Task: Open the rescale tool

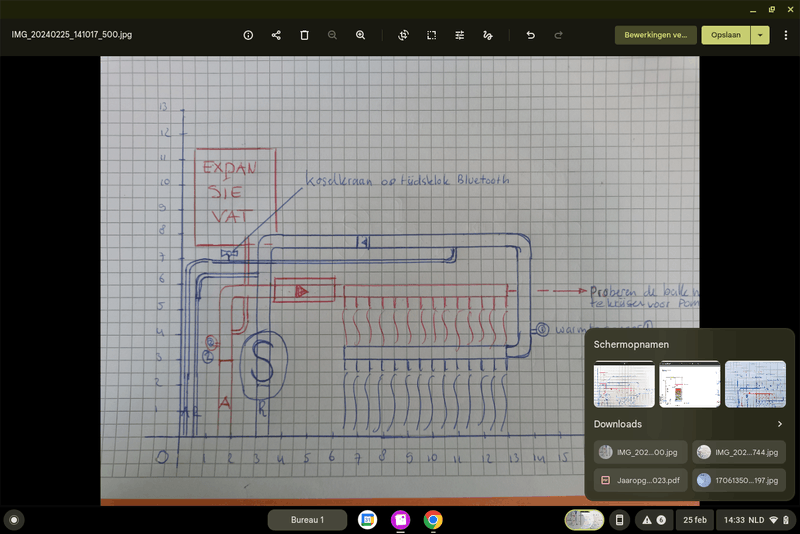Action: coord(431,35)
